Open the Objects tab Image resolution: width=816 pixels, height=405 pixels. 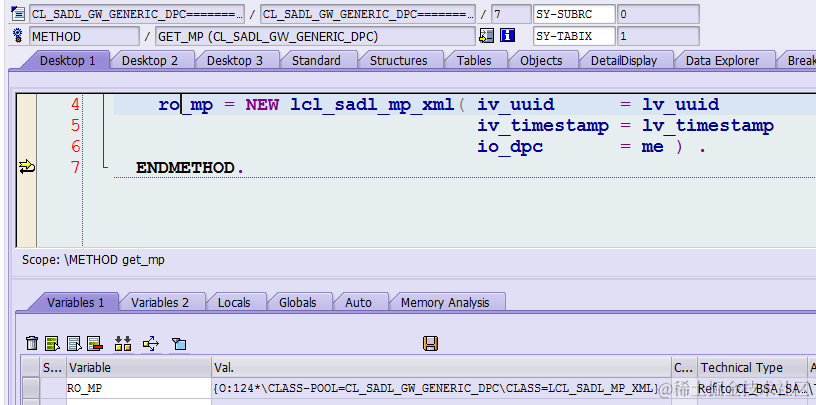pos(541,60)
